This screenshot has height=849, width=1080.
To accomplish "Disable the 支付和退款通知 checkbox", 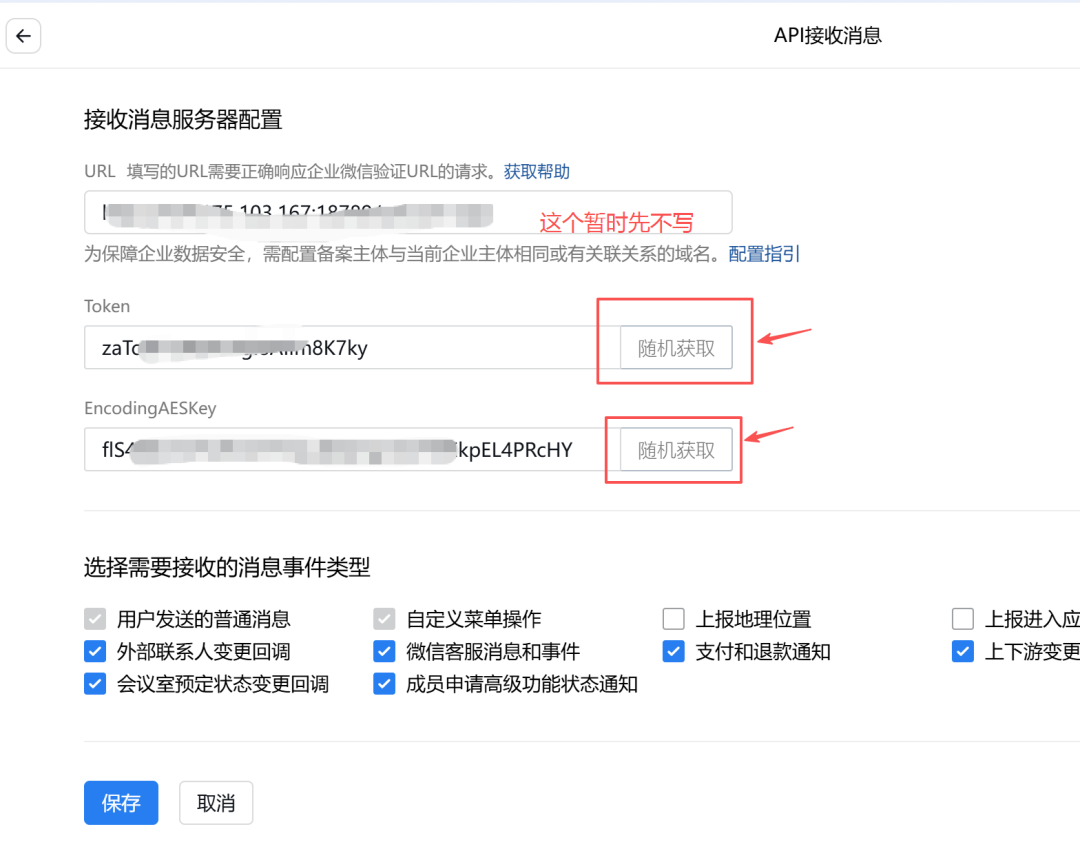I will pos(673,651).
